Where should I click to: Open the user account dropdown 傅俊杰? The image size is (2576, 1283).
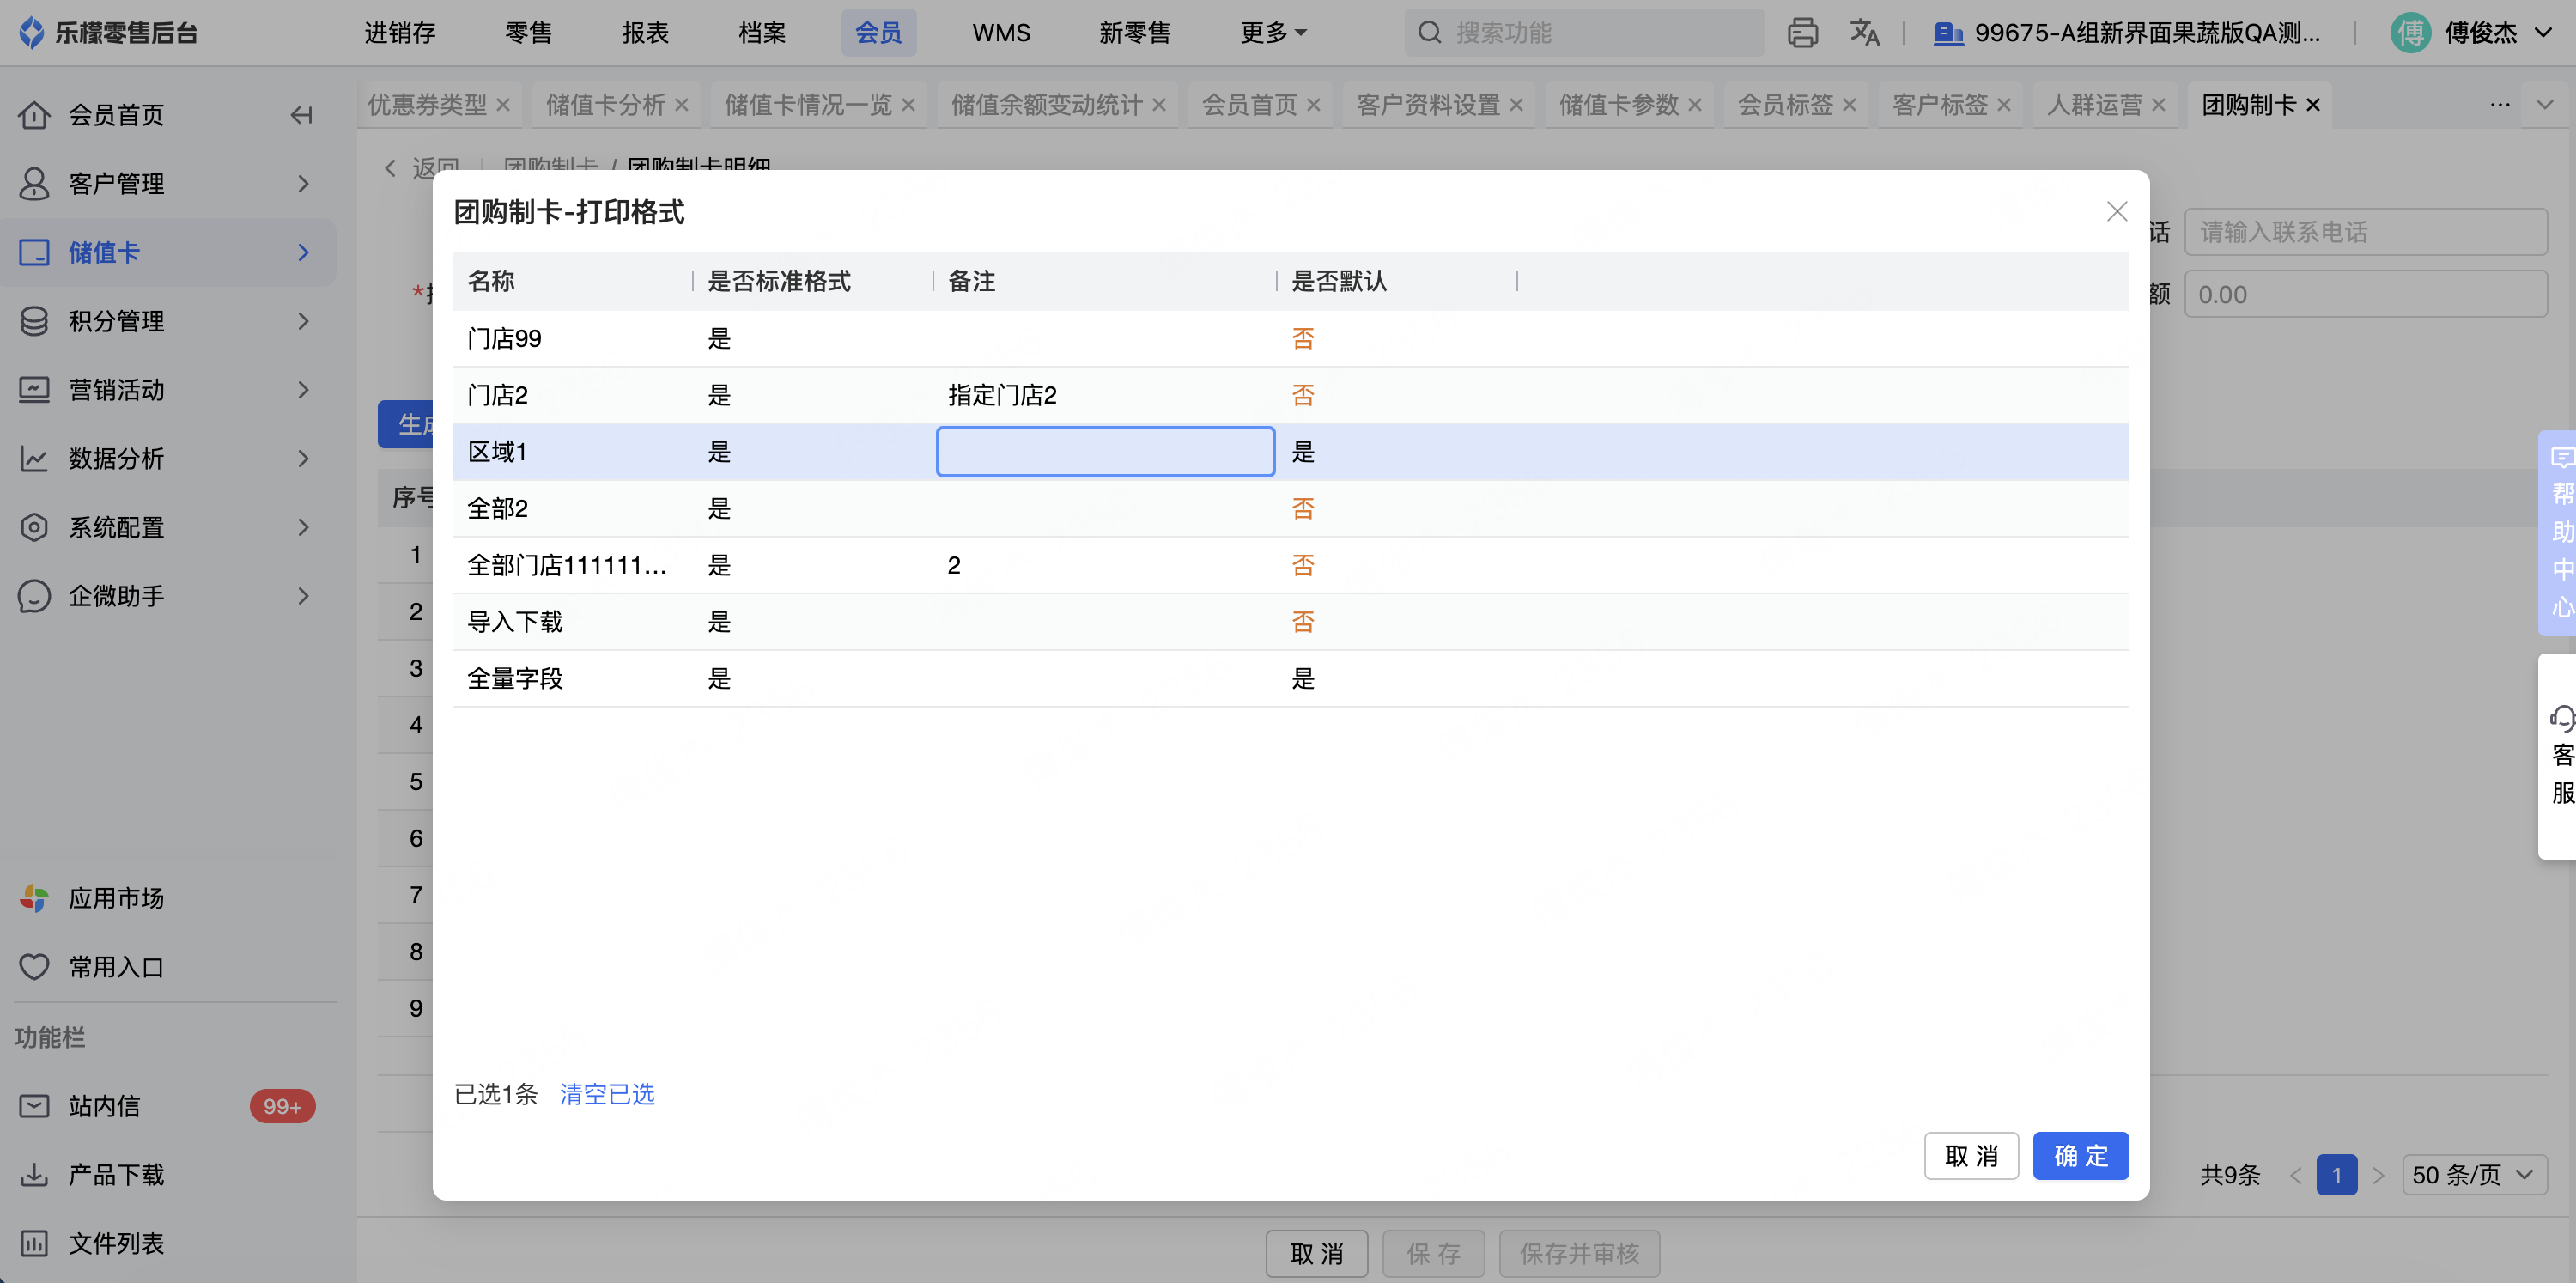point(2478,33)
